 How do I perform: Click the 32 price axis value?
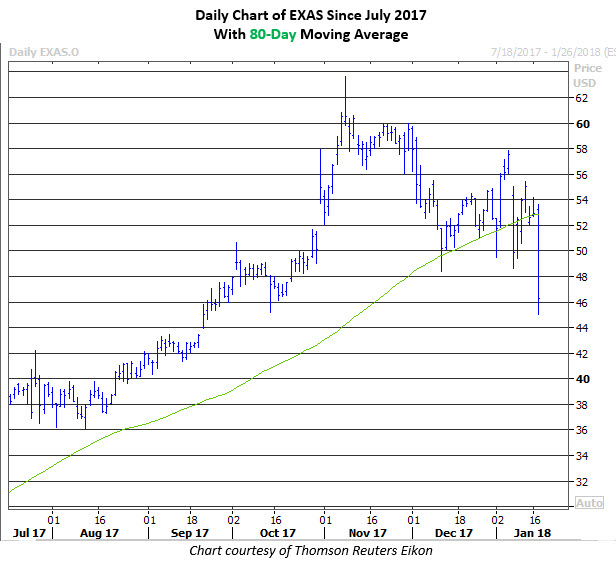click(582, 482)
